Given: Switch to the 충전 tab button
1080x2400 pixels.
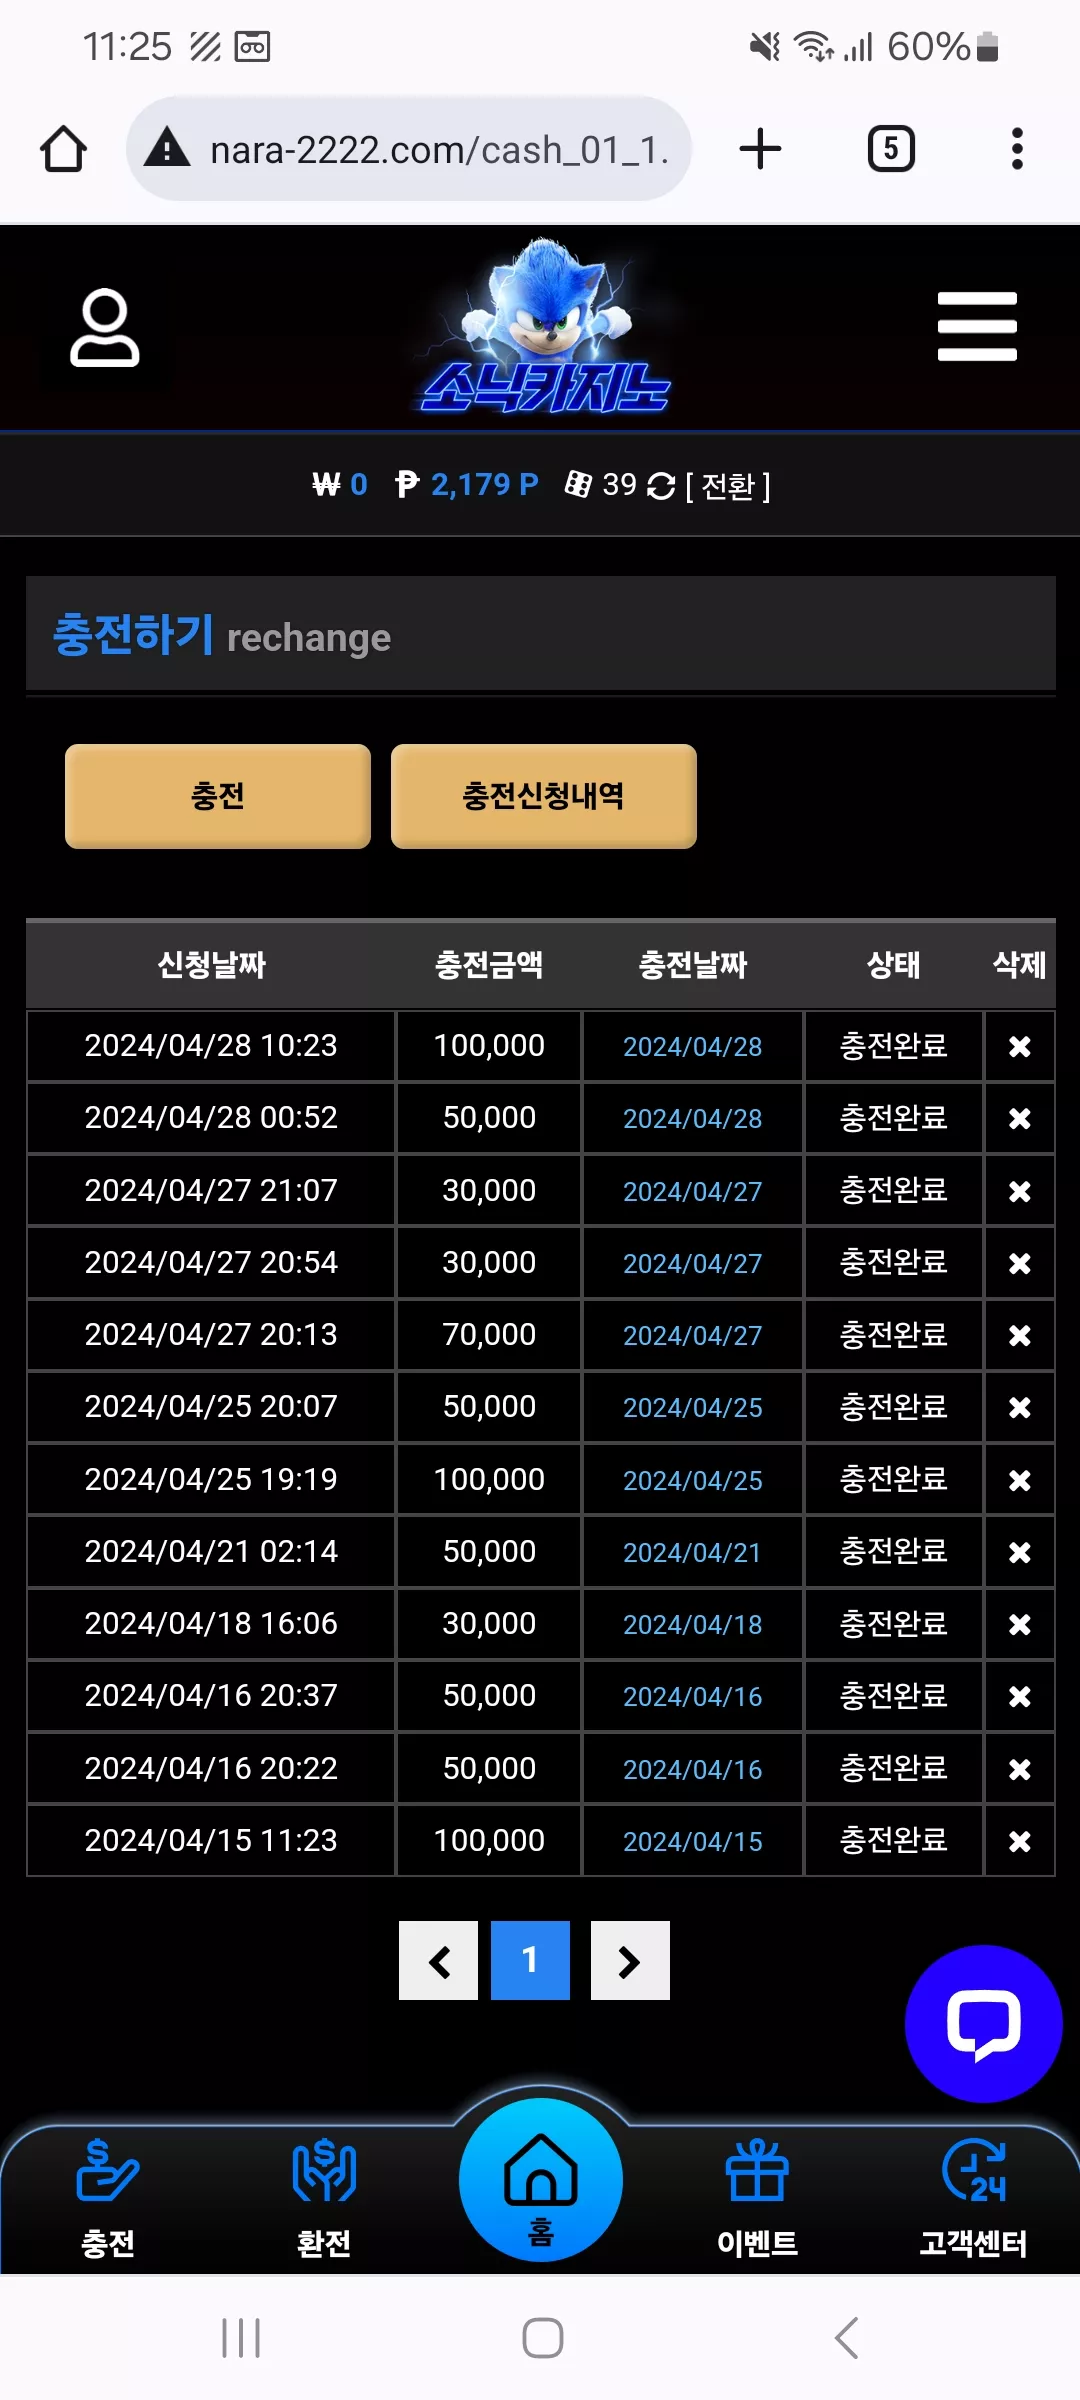Looking at the screenshot, I should [218, 796].
